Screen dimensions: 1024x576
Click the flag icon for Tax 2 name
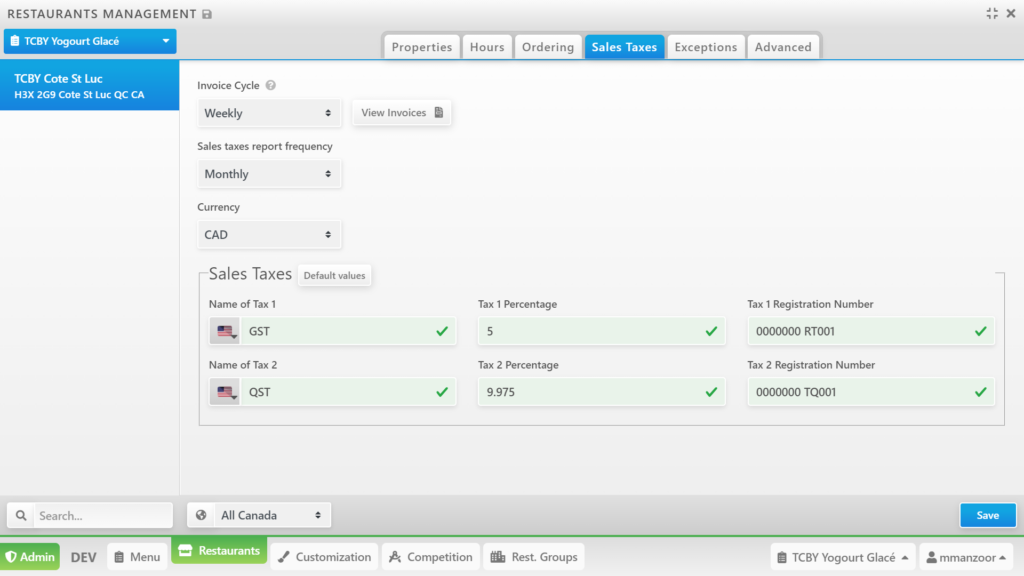[x=225, y=392]
